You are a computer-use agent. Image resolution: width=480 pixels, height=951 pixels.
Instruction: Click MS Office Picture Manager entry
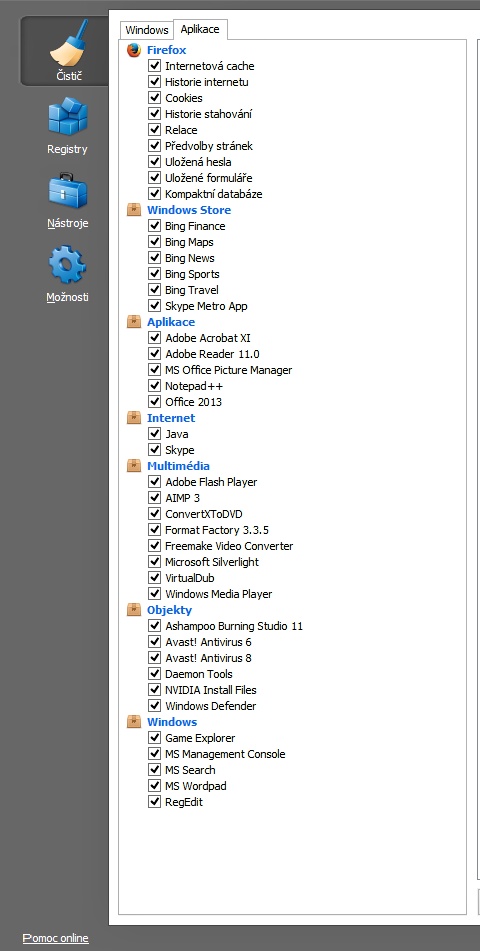click(229, 370)
